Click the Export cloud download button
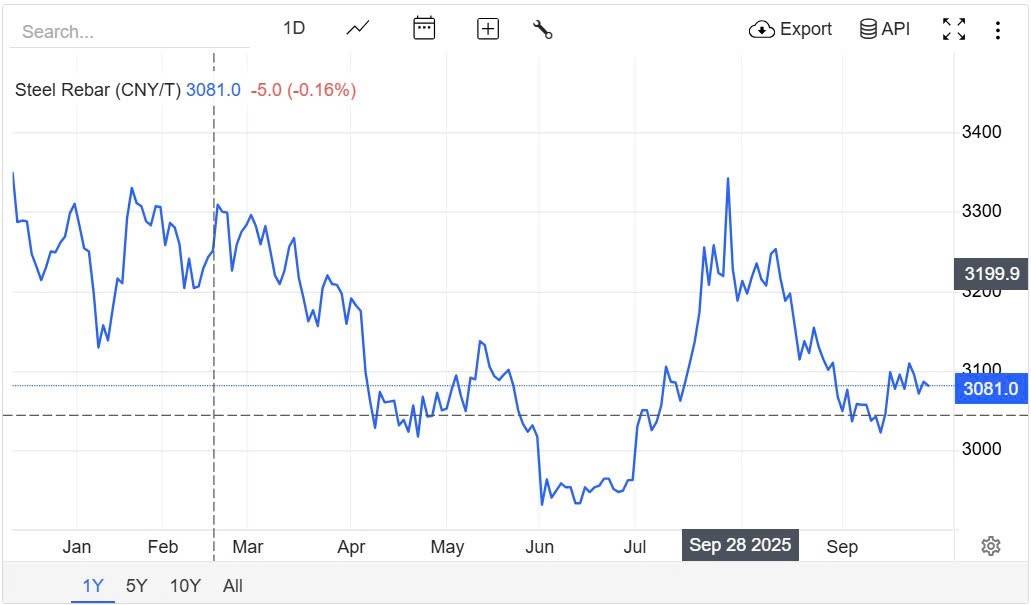Screen dimensions: 1031x605 click(x=790, y=29)
